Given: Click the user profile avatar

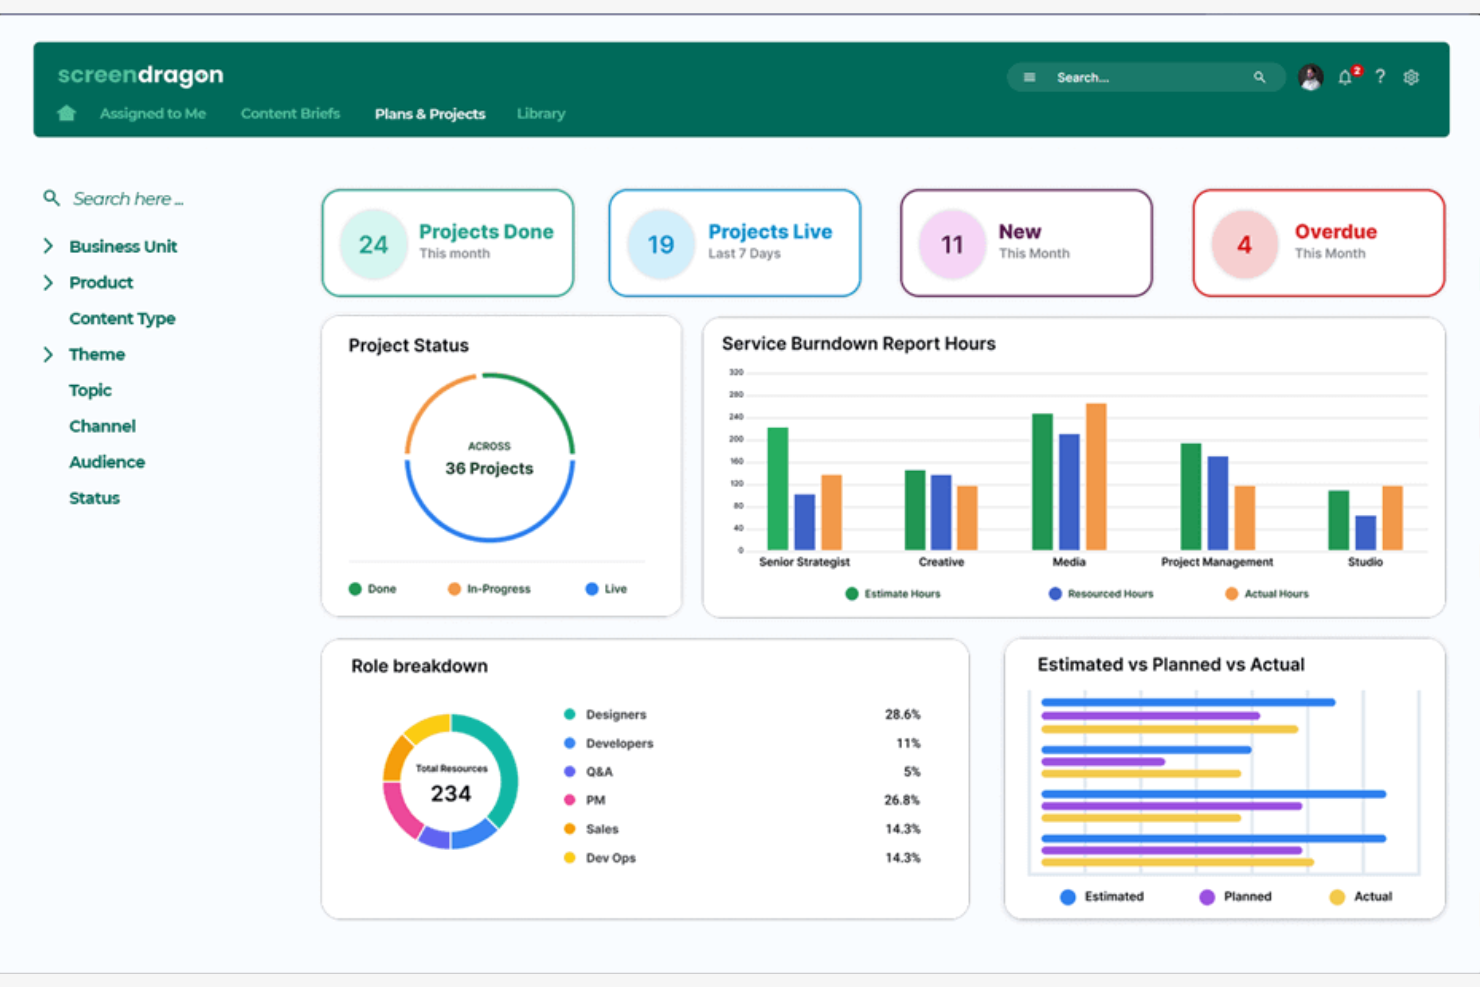Looking at the screenshot, I should click(x=1310, y=76).
